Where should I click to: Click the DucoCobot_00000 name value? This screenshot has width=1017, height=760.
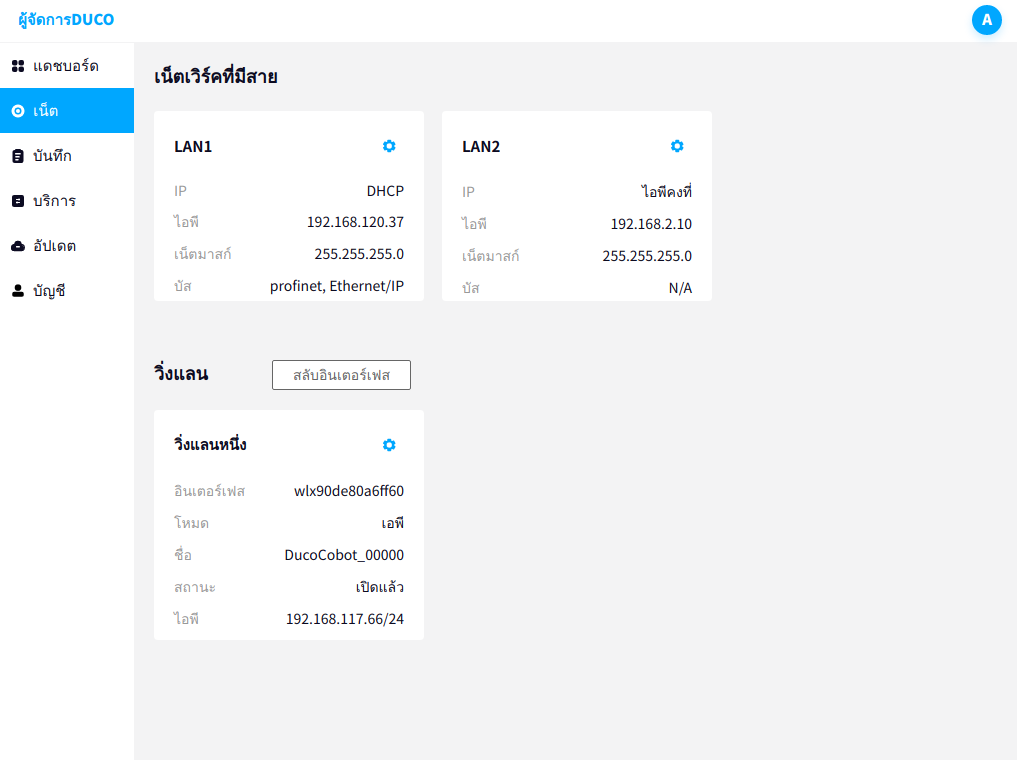tap(344, 555)
